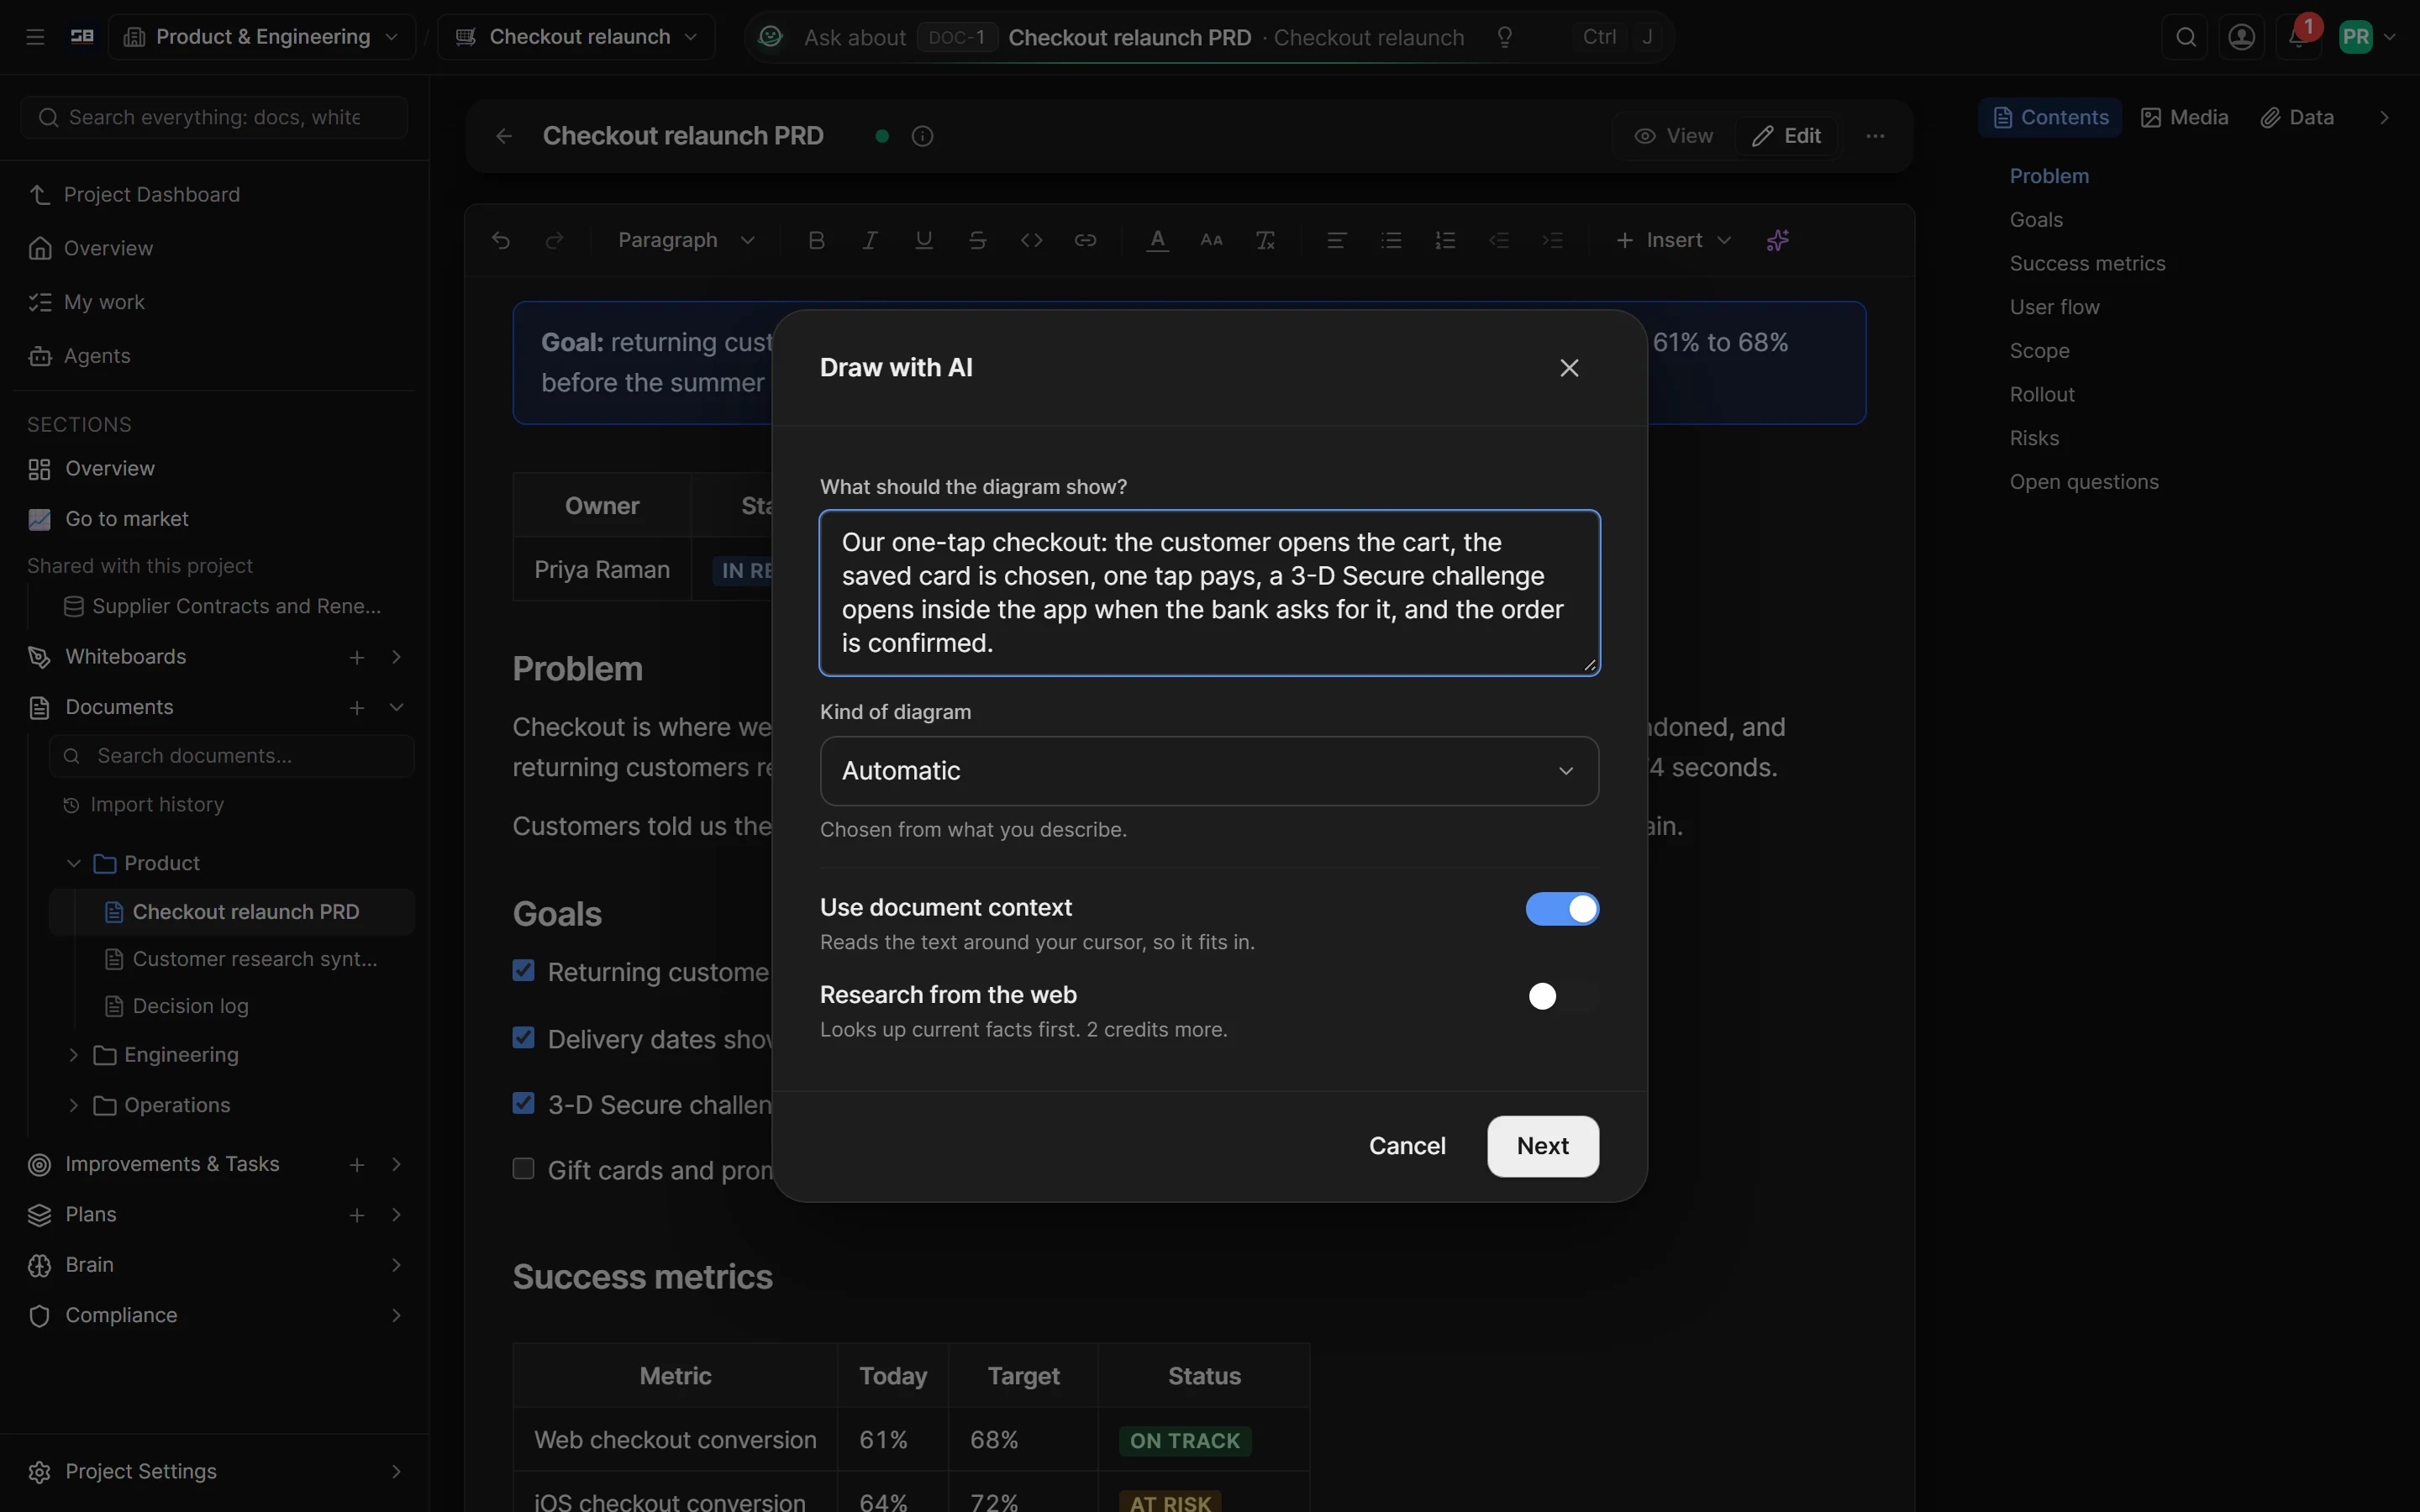Uncheck the Delivery dates goal checkbox

click(523, 1037)
